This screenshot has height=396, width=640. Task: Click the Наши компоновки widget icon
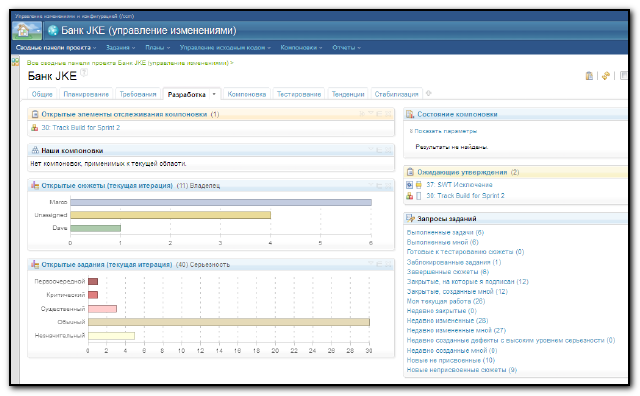point(35,150)
